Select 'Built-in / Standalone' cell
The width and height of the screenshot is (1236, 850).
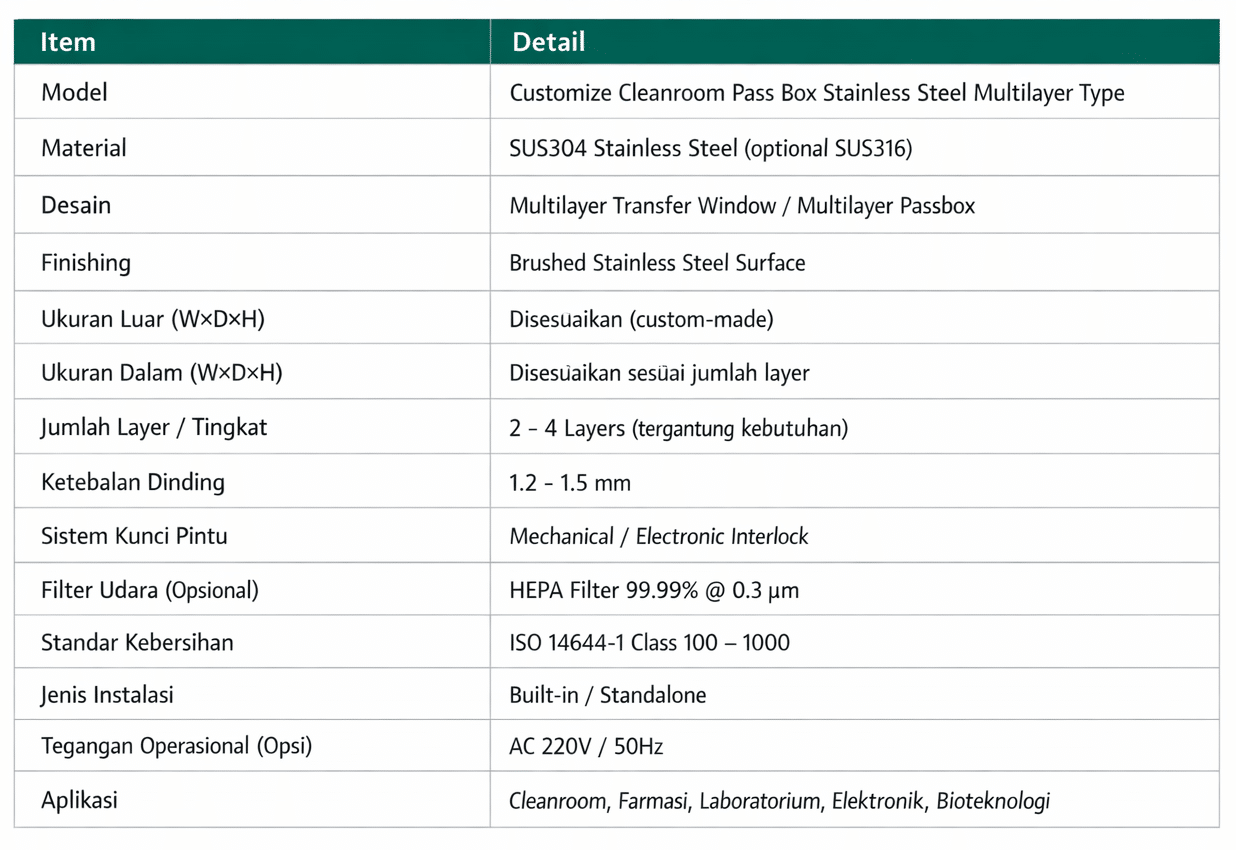(x=608, y=695)
